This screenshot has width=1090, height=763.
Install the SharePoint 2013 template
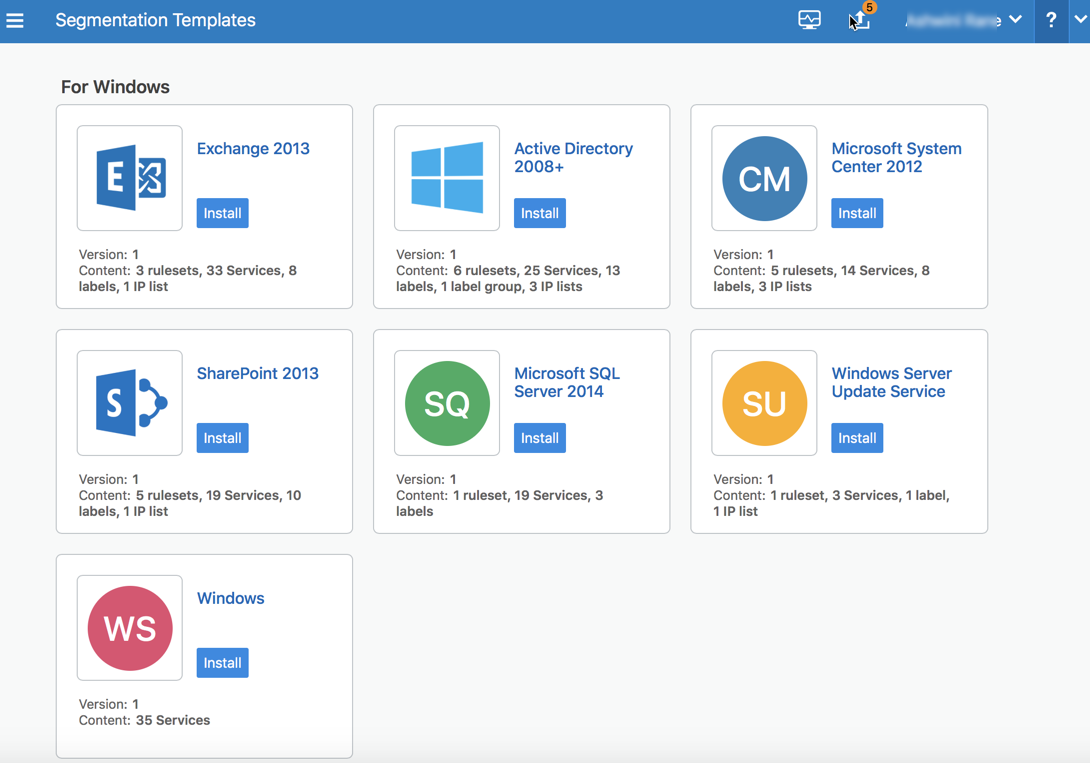click(x=222, y=438)
